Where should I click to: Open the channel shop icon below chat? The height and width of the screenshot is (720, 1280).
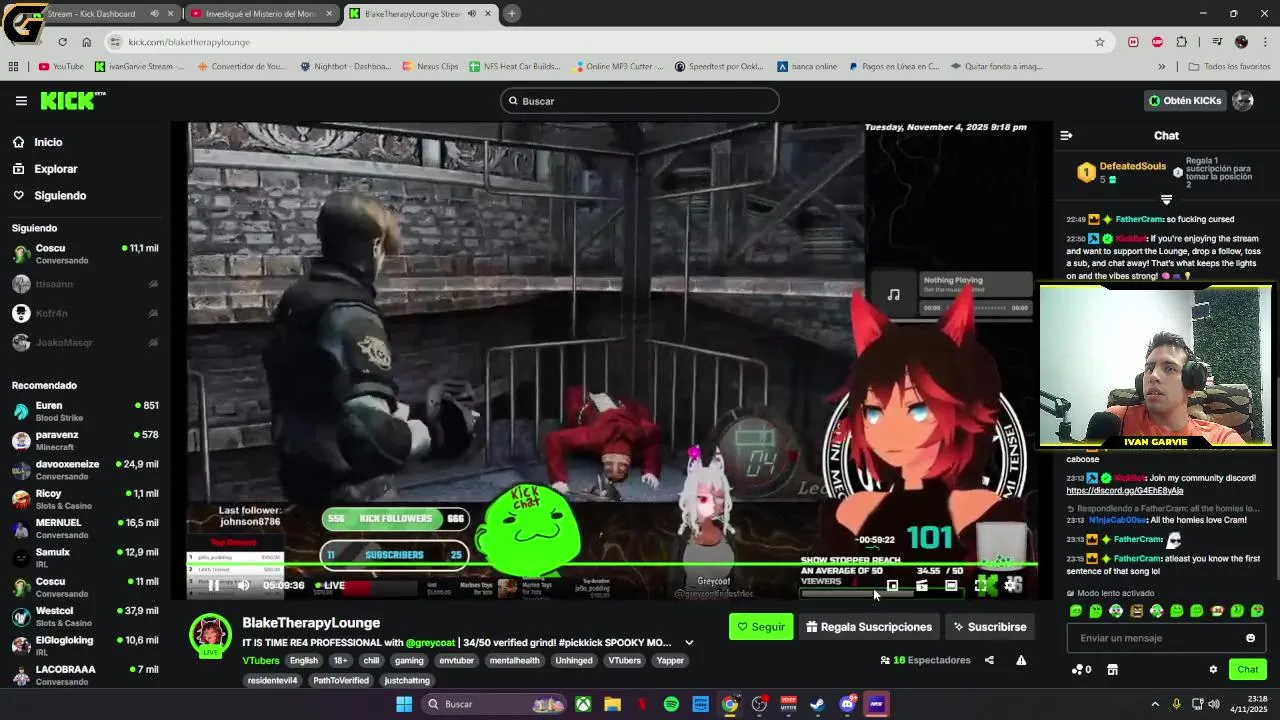1112,670
